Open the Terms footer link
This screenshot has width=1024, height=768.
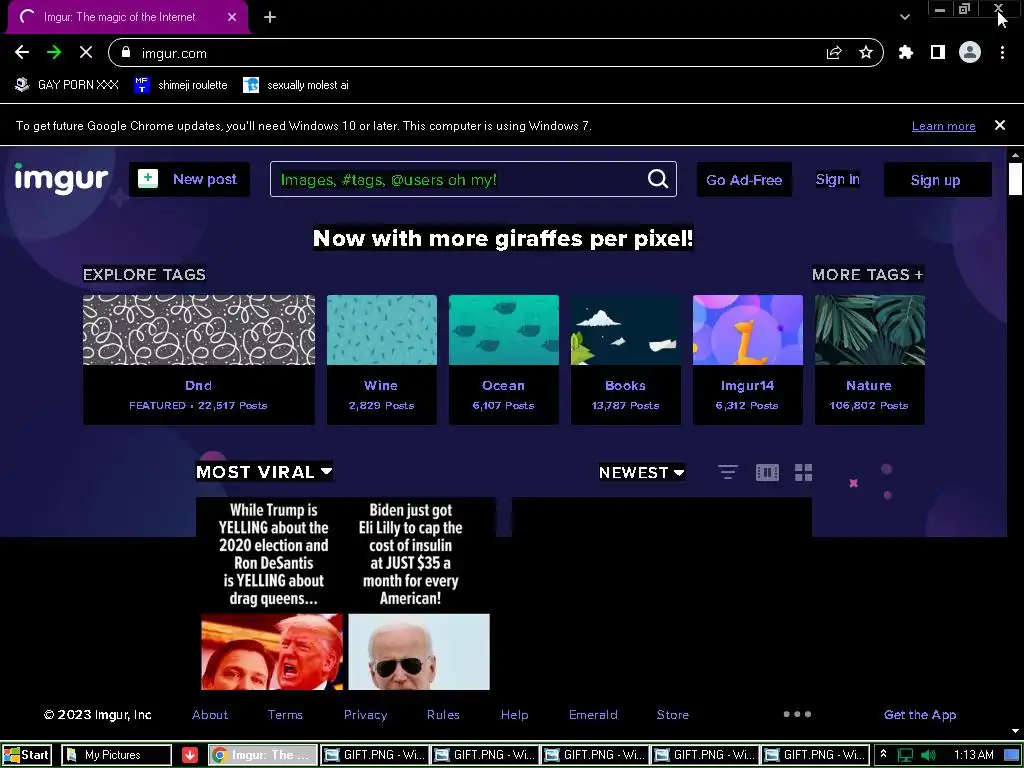(285, 714)
